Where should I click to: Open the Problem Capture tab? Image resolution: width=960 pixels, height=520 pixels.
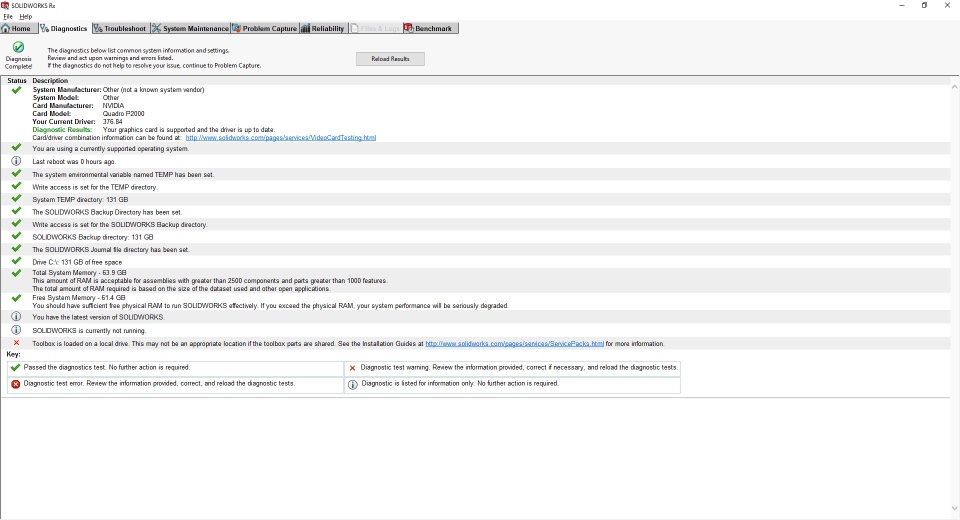(264, 28)
